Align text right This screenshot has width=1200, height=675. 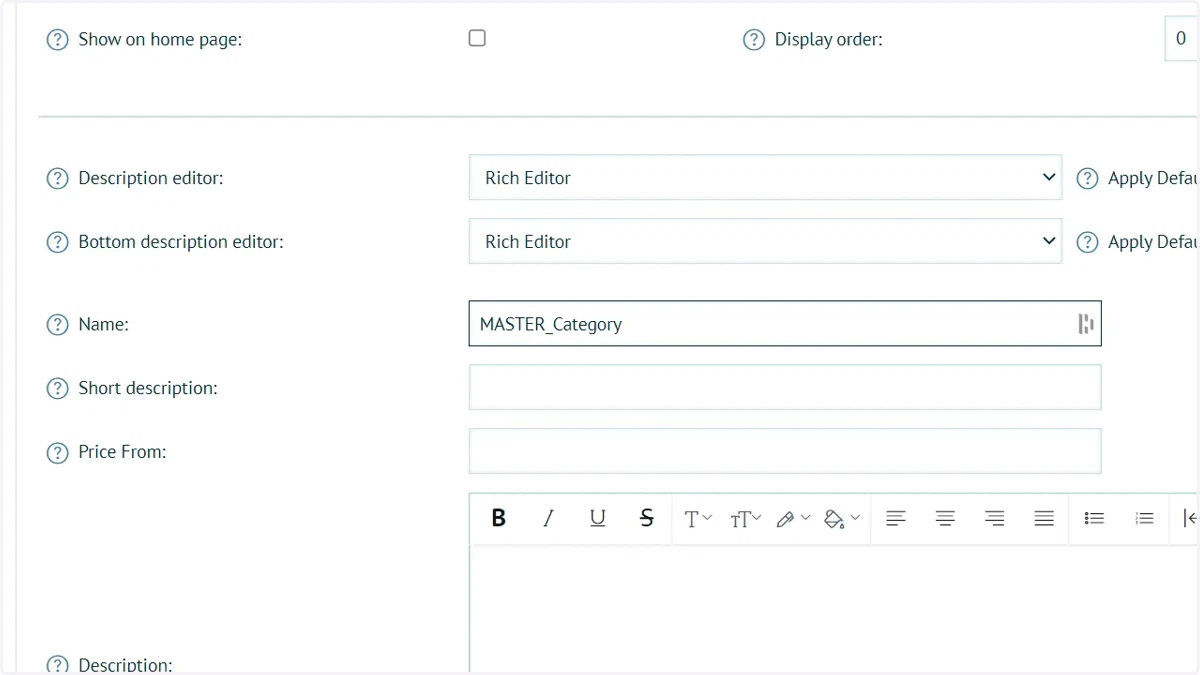click(994, 518)
